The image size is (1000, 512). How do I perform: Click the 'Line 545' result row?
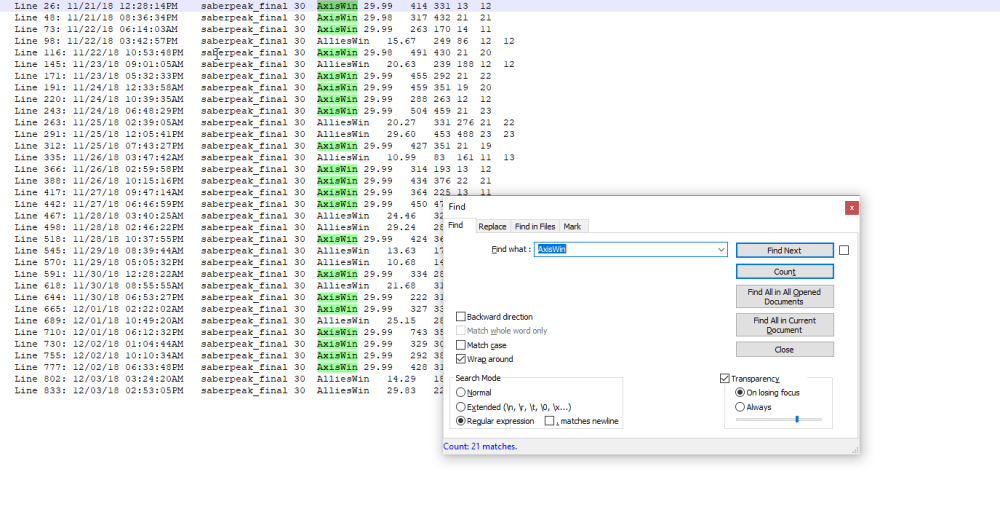pos(228,251)
